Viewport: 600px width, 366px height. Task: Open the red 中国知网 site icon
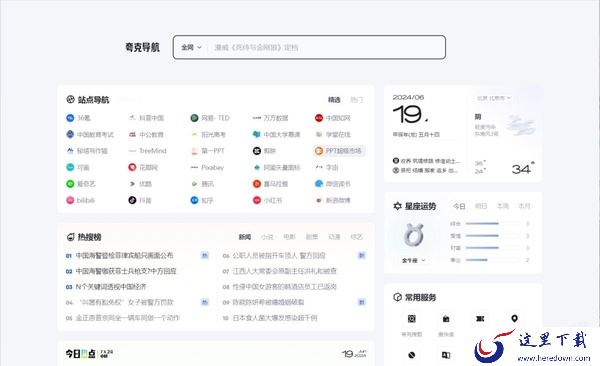click(x=319, y=118)
